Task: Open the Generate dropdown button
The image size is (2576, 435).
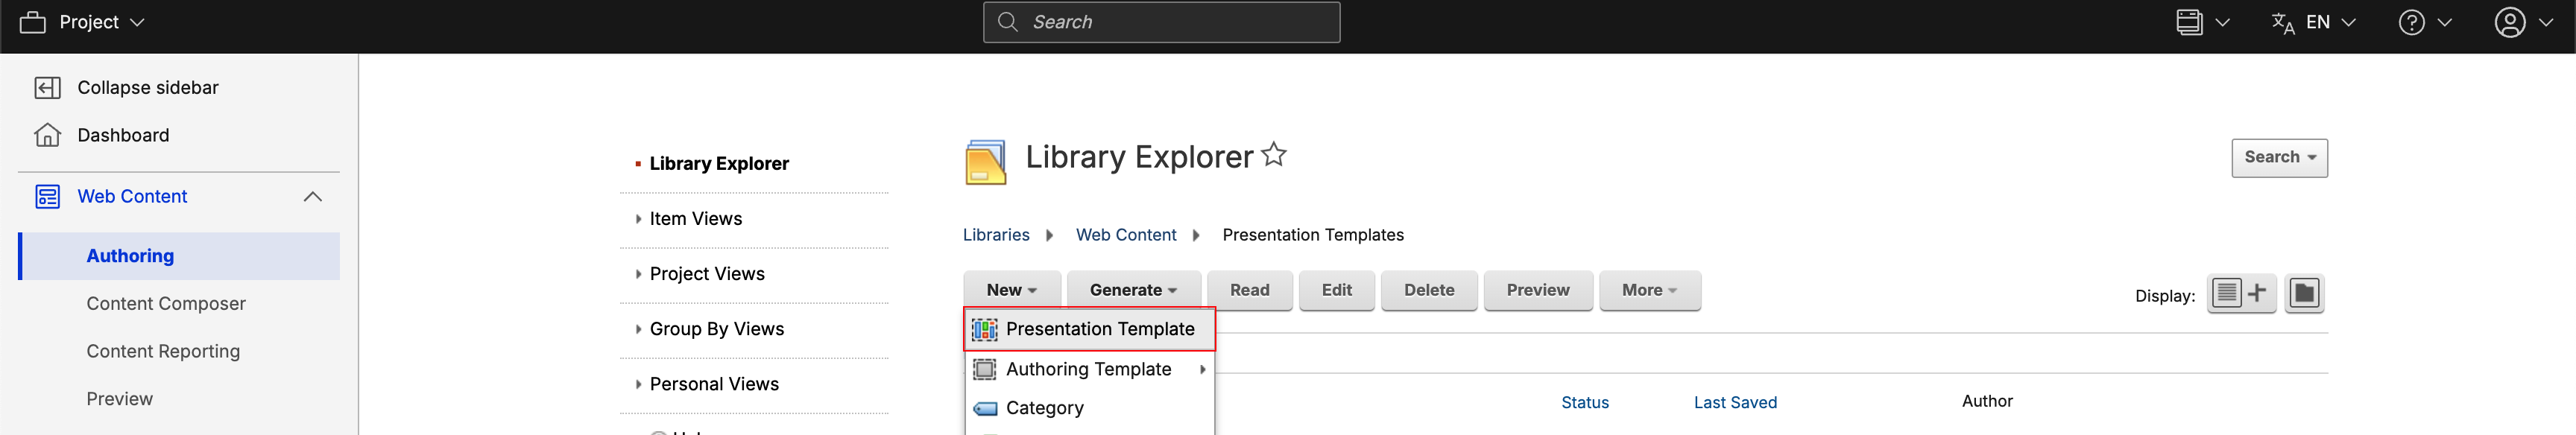Action: [1132, 291]
